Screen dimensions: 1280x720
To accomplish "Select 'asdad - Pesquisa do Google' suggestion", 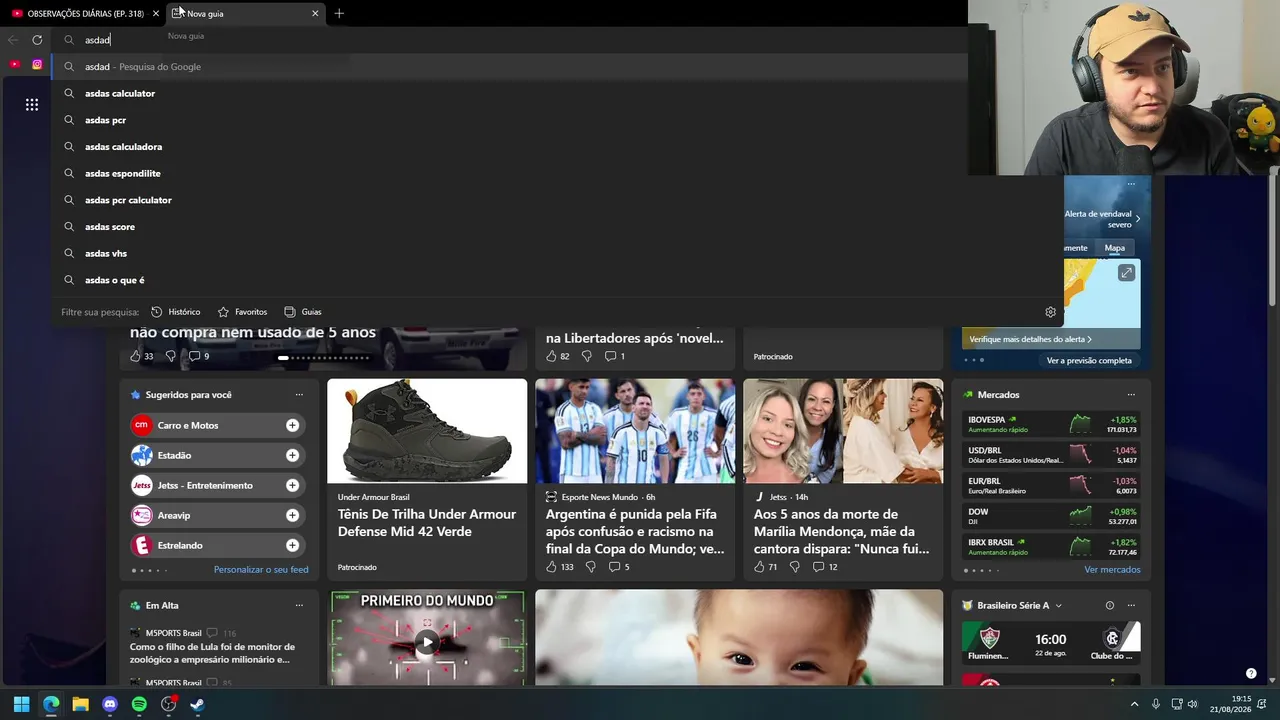I will (x=557, y=67).
